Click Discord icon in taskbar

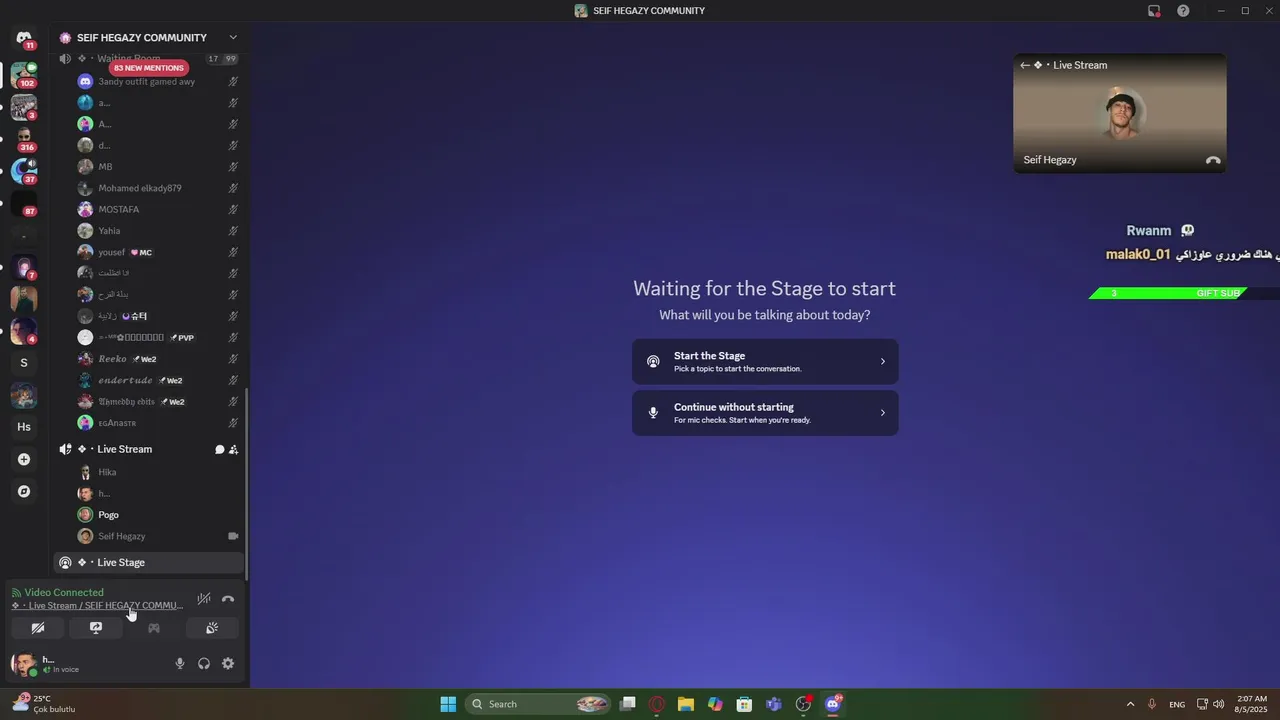click(832, 704)
